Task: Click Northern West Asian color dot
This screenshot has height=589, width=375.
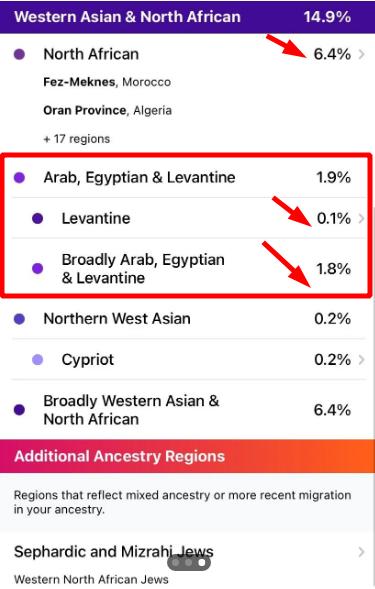Action: 19,319
